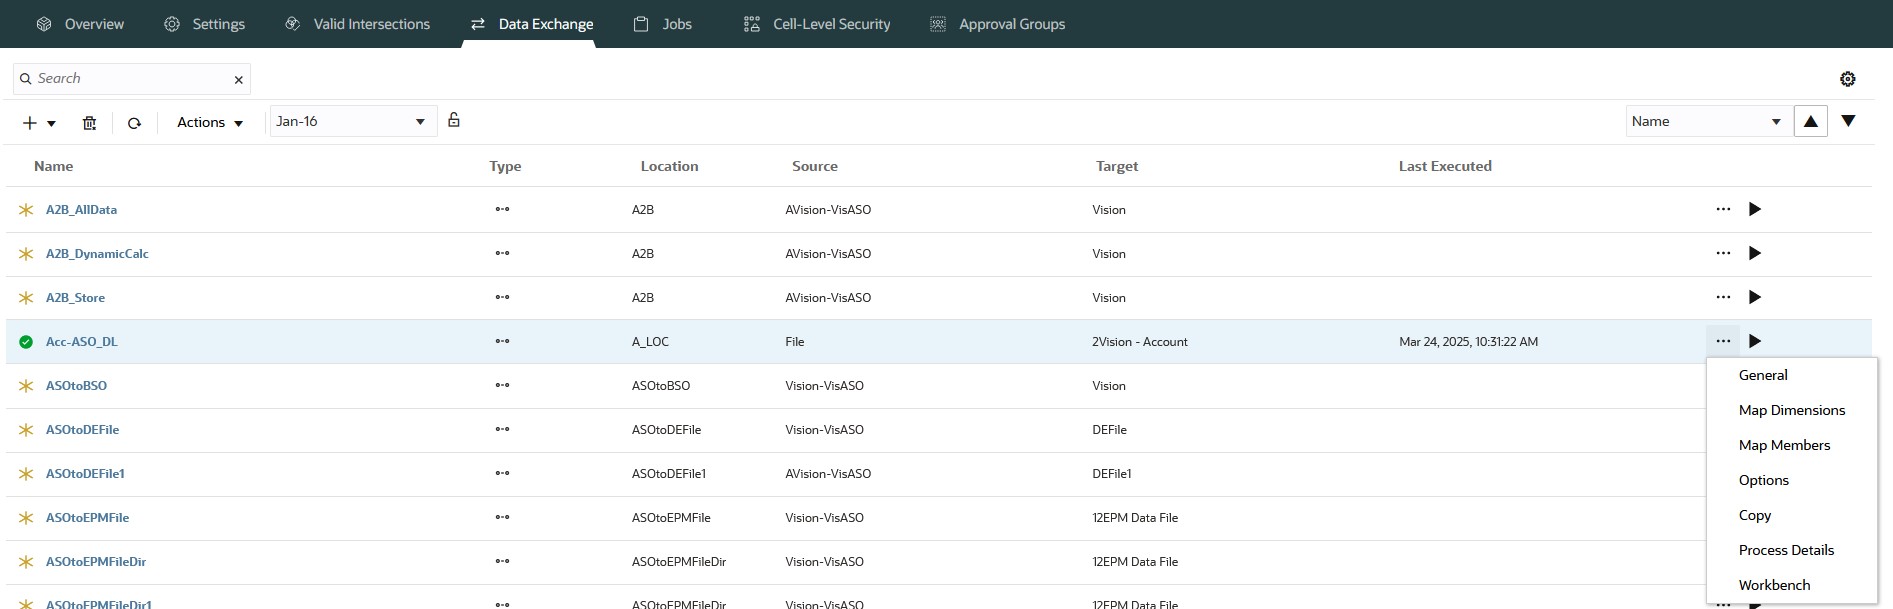Open the Jan-16 period dropdown

352,122
